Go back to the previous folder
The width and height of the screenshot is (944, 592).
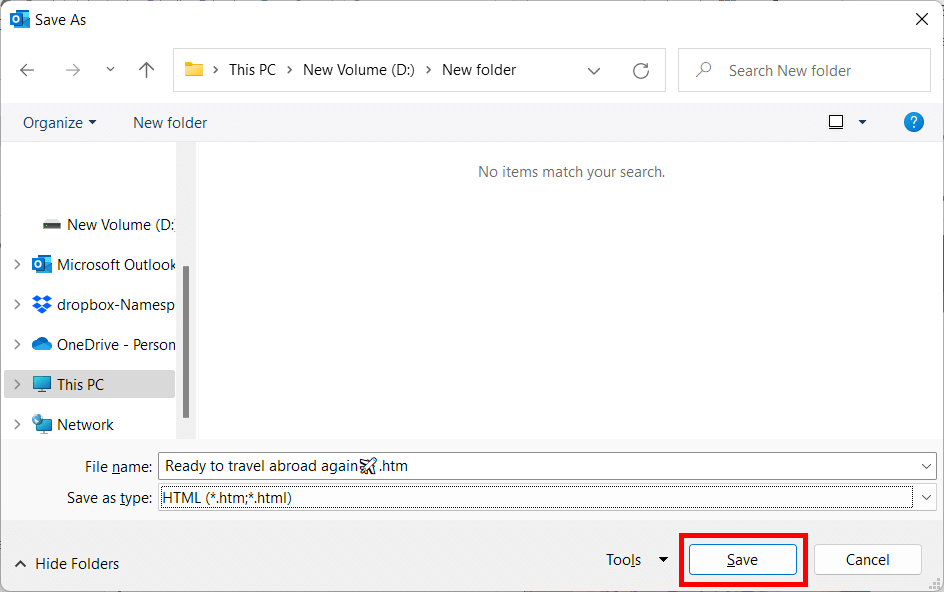click(x=27, y=70)
